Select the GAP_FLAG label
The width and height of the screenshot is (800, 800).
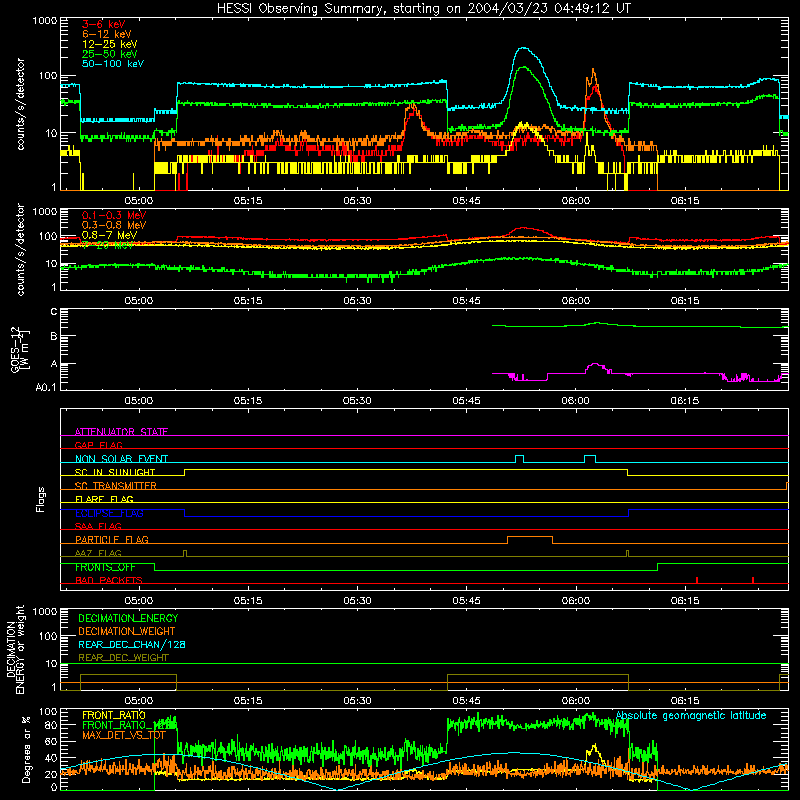point(98,445)
